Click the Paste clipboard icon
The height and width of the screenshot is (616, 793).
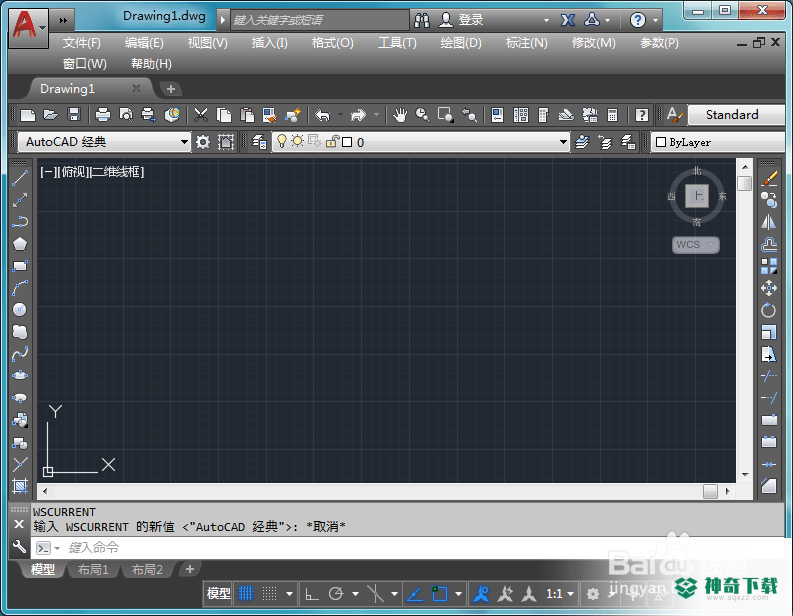pos(247,115)
